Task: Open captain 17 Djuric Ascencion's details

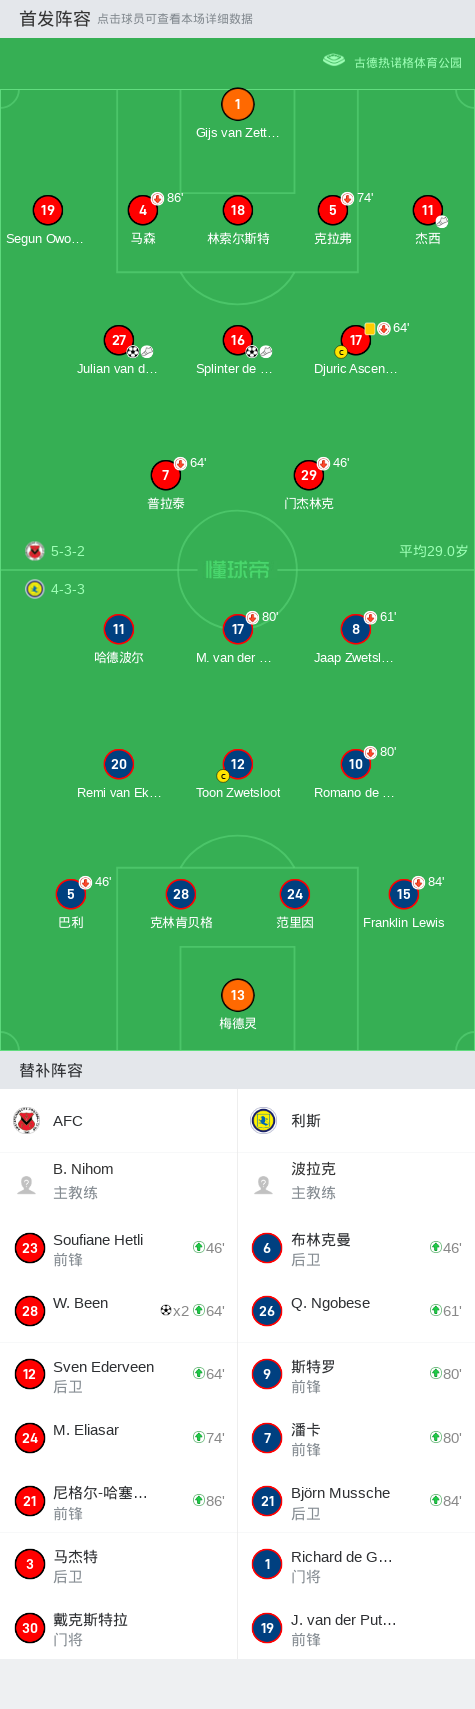Action: coord(356,340)
